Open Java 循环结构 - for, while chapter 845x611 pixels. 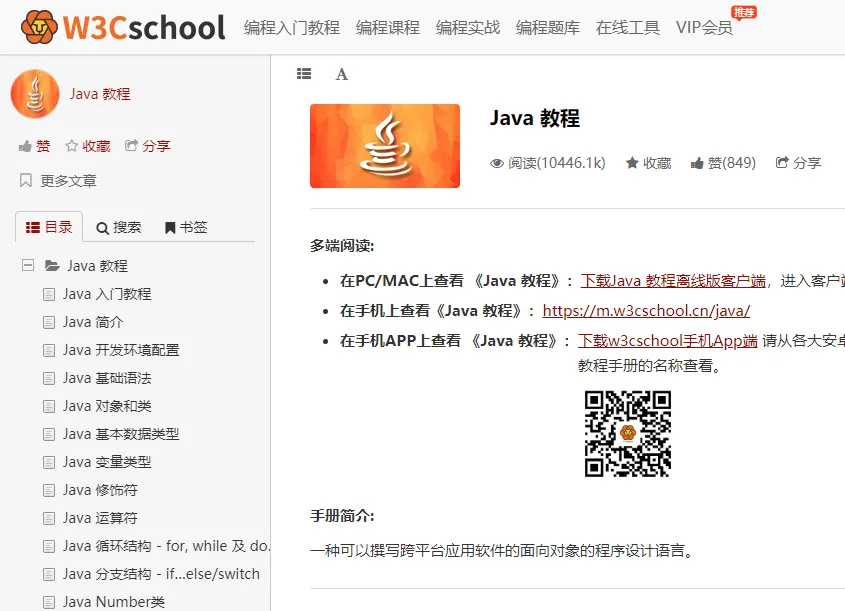tap(166, 546)
